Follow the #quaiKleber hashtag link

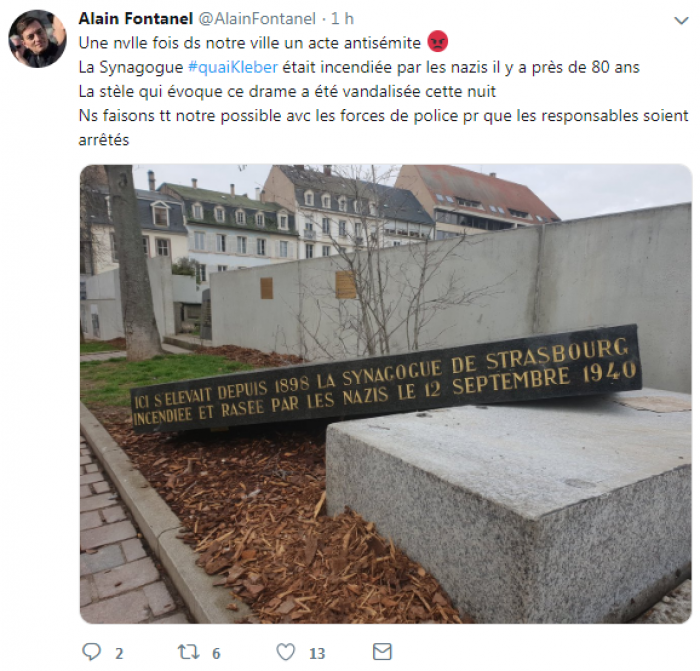tap(233, 67)
